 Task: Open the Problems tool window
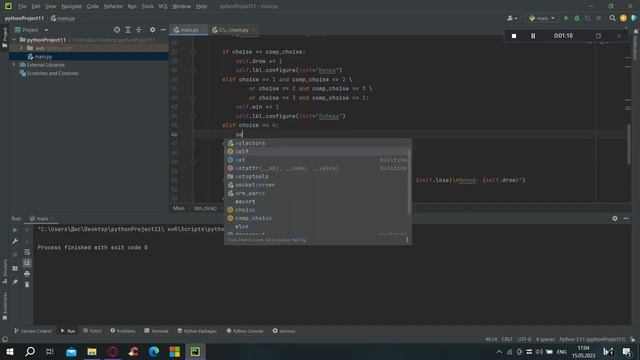pyautogui.click(x=123, y=331)
